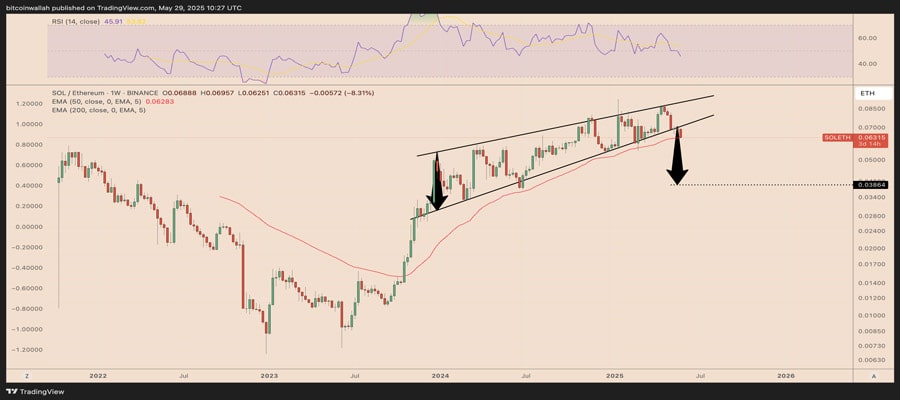Open the ETH currency selector

click(x=874, y=93)
